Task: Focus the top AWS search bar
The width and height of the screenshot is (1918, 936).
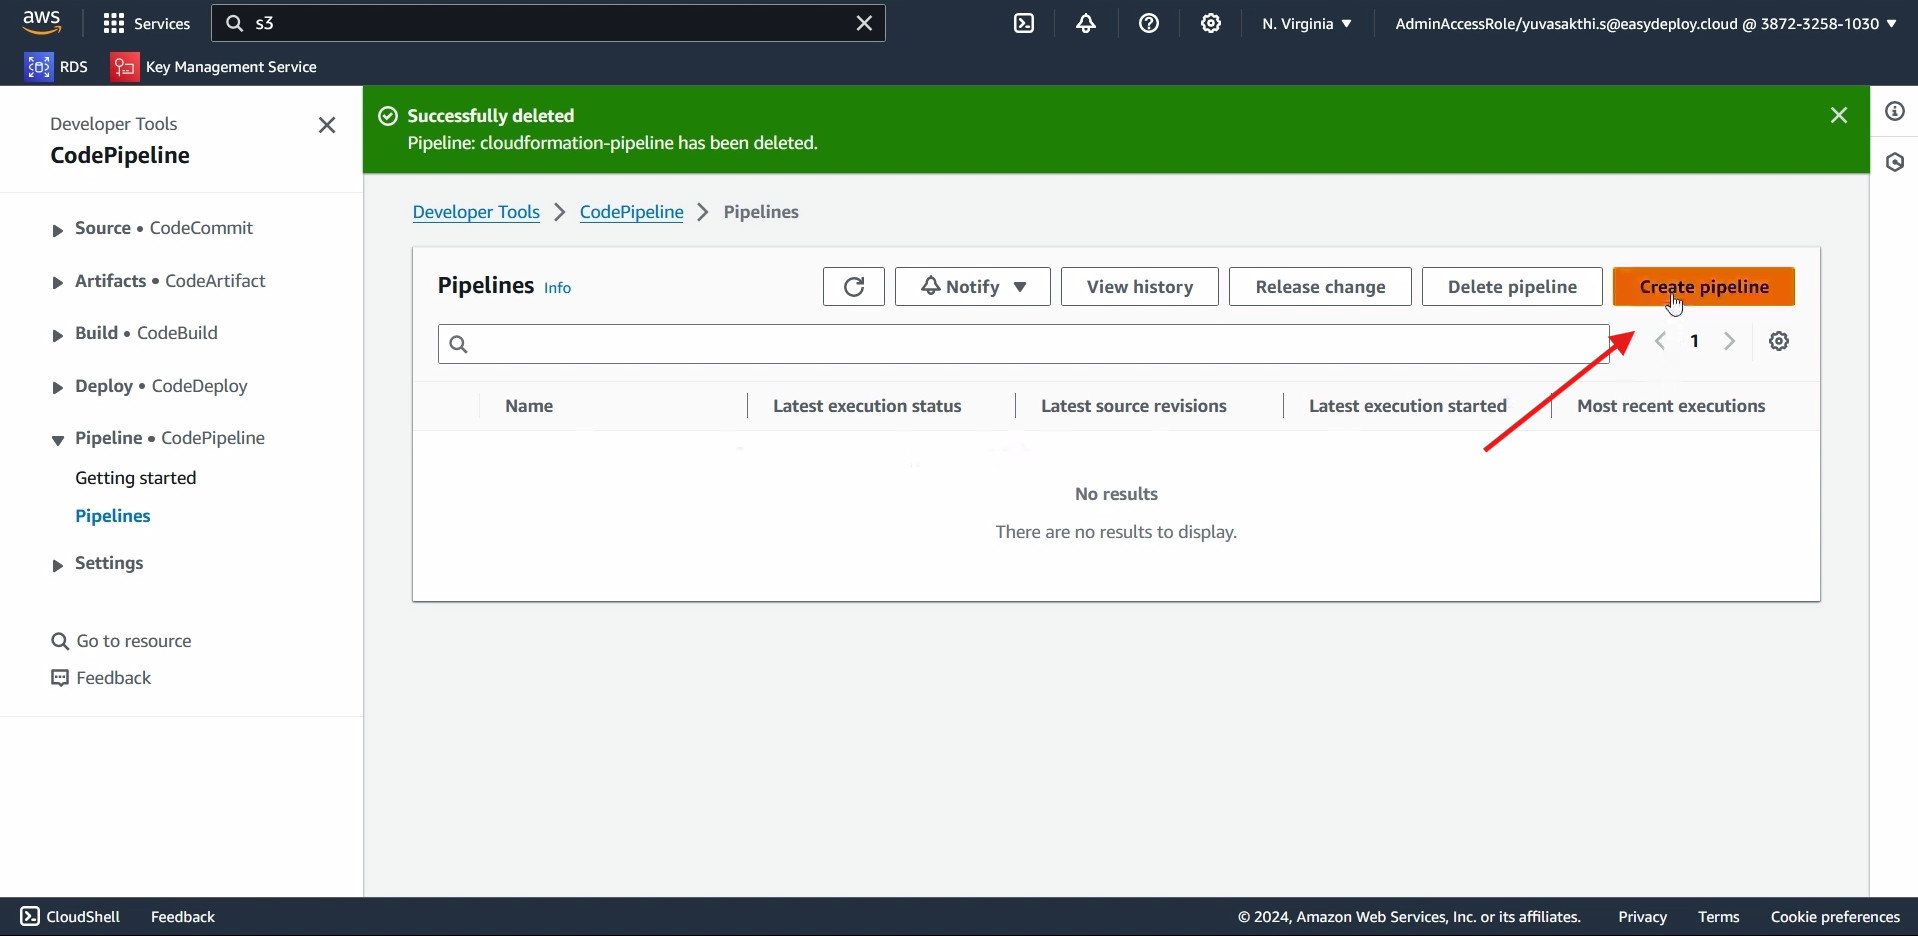Action: click(548, 23)
